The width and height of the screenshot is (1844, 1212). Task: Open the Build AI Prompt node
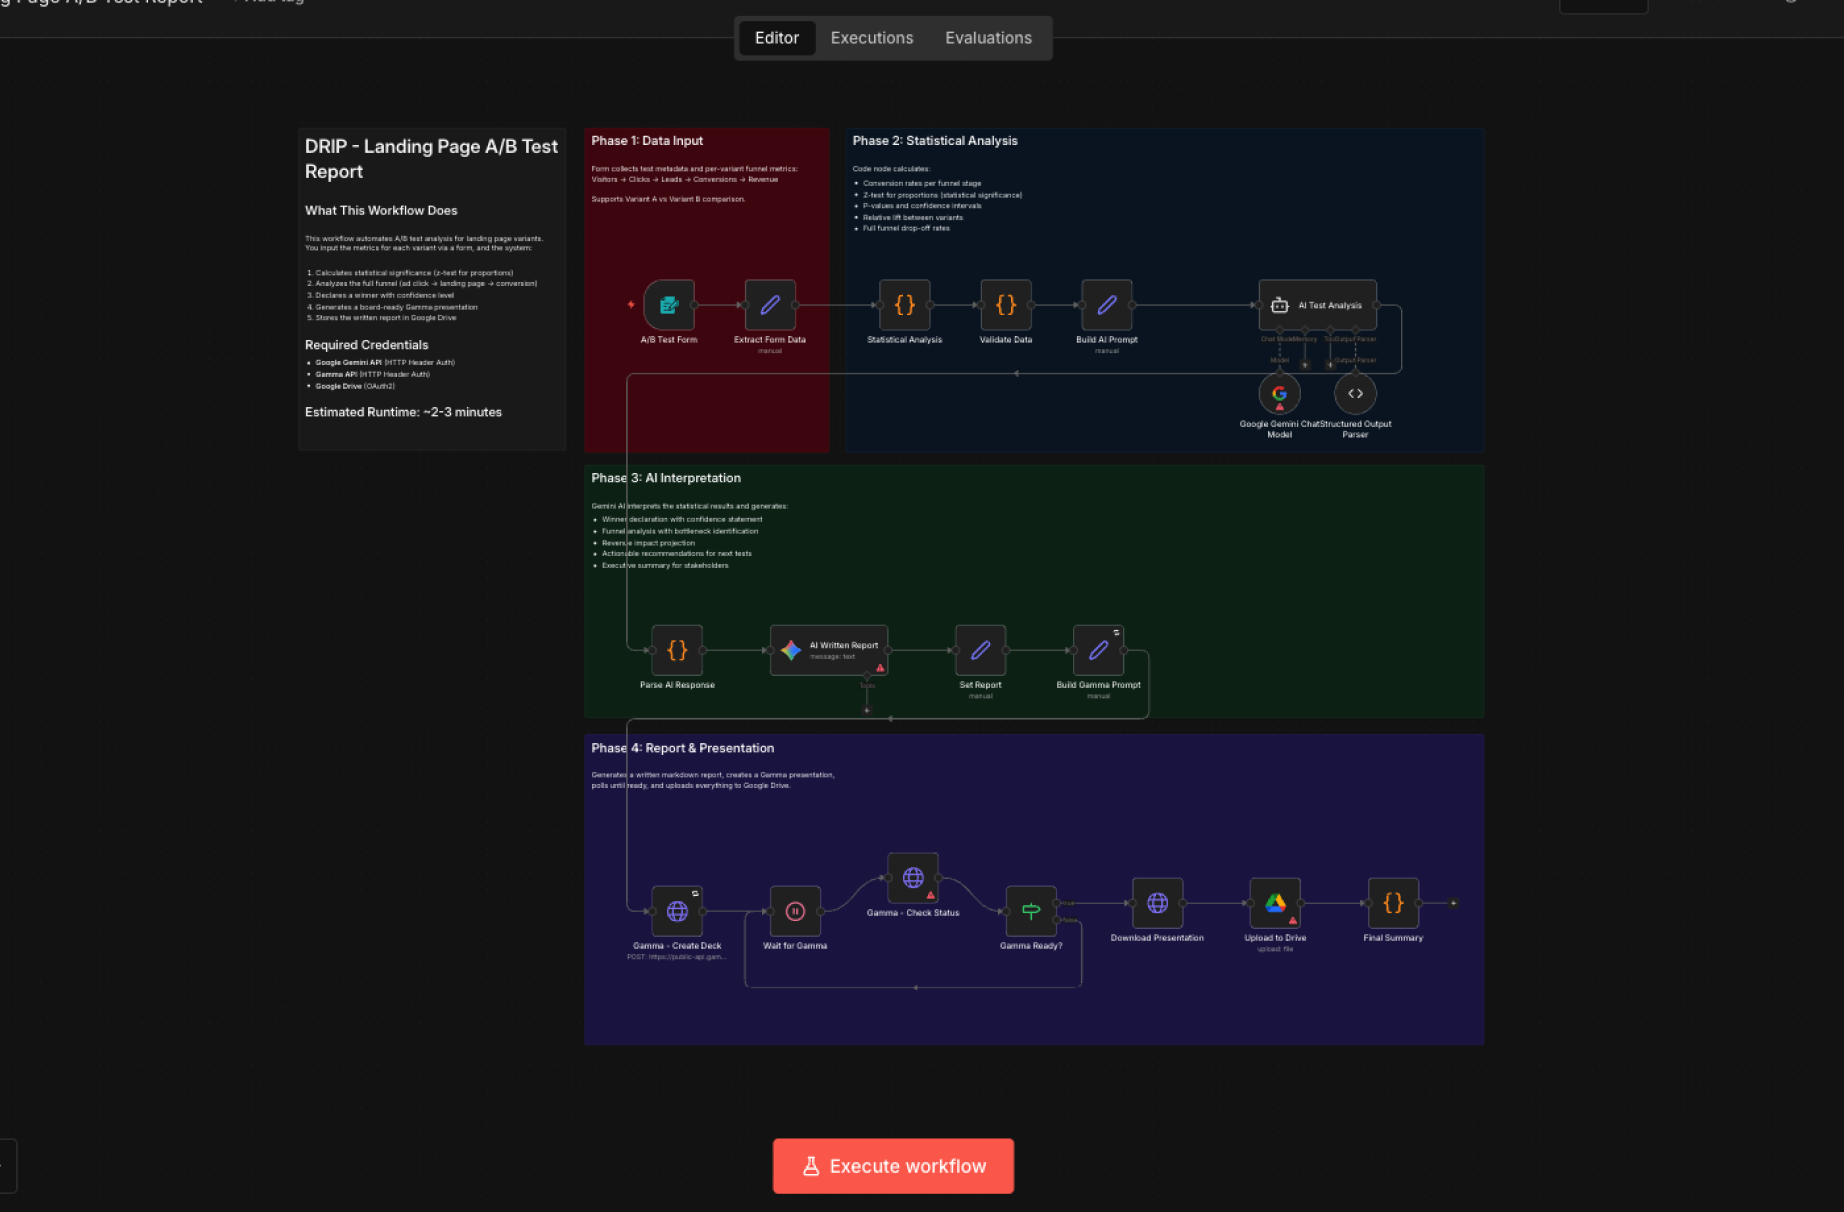point(1107,305)
